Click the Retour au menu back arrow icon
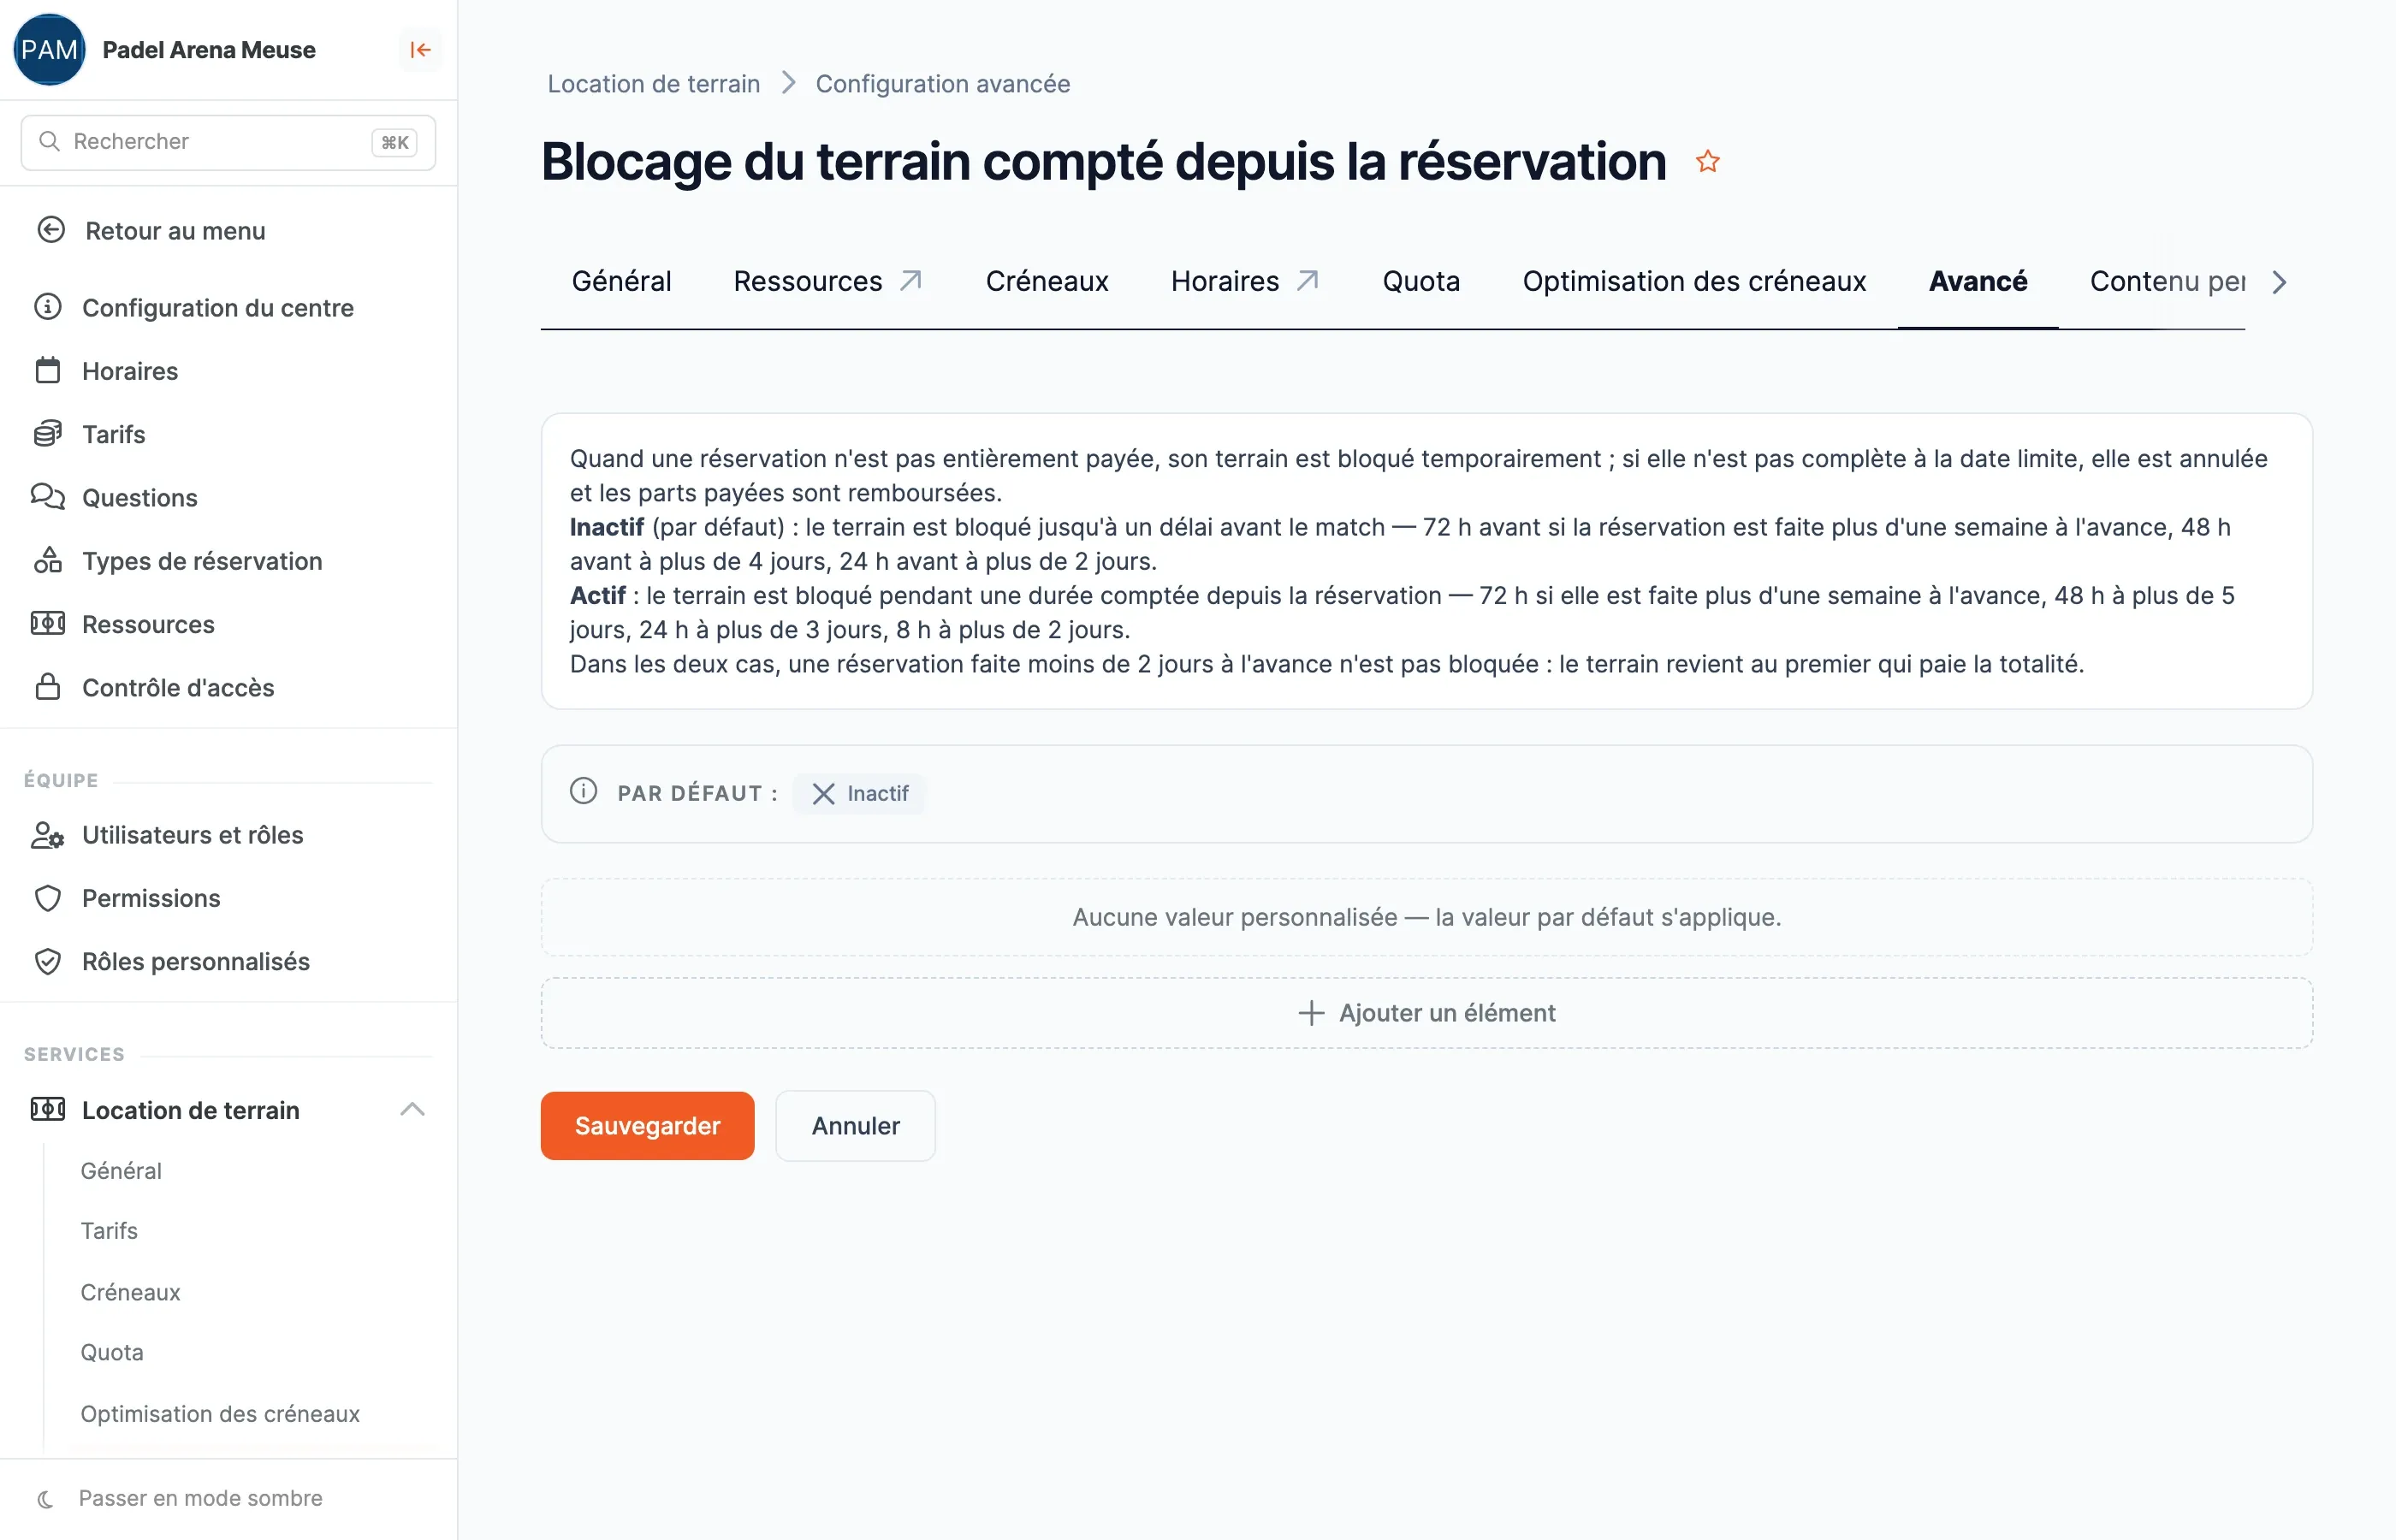Viewport: 2396px width, 1540px height. tap(51, 231)
